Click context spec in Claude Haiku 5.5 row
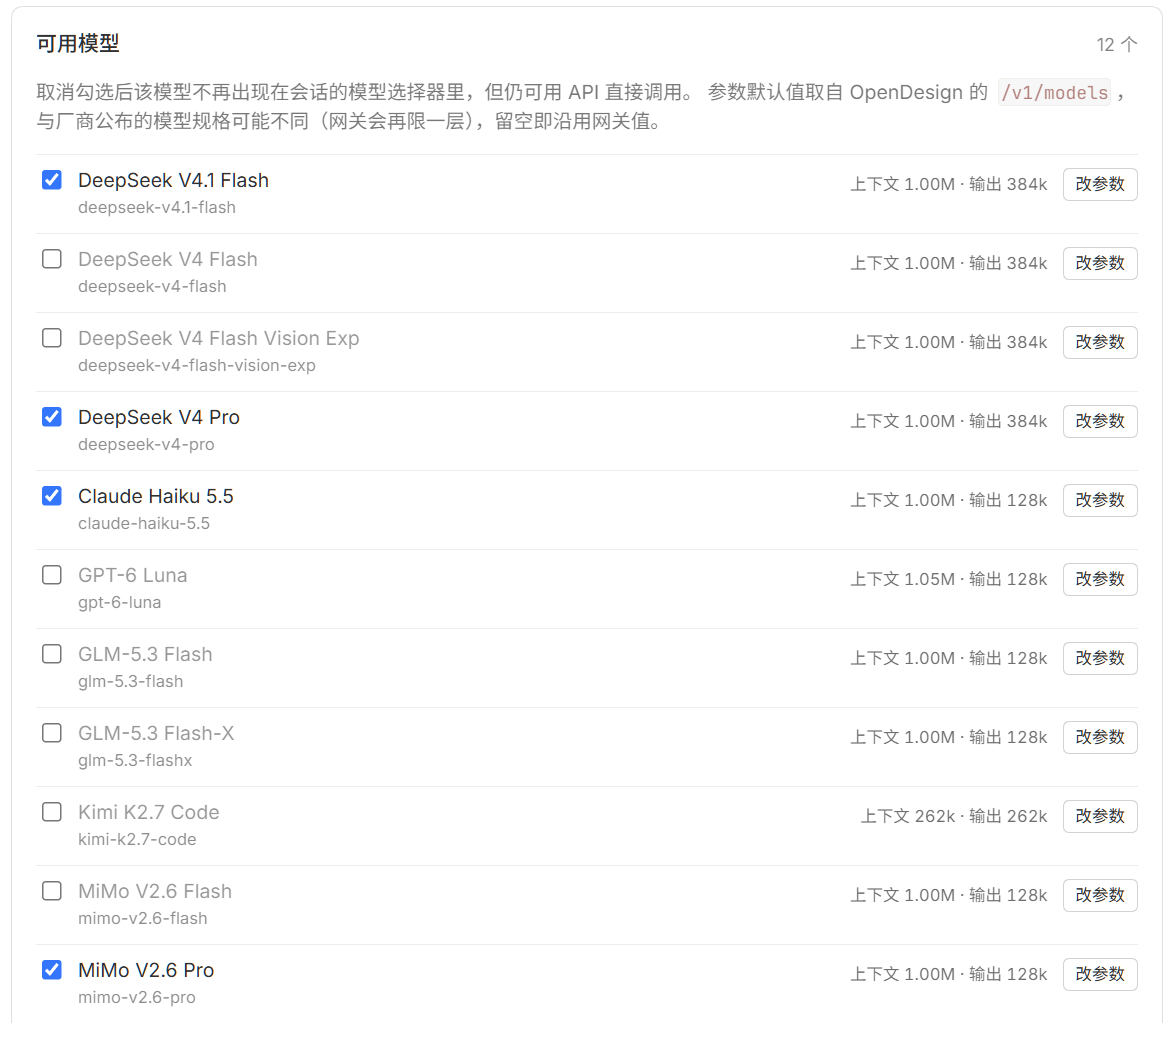Screen dimensions: 1173x1039 (949, 500)
